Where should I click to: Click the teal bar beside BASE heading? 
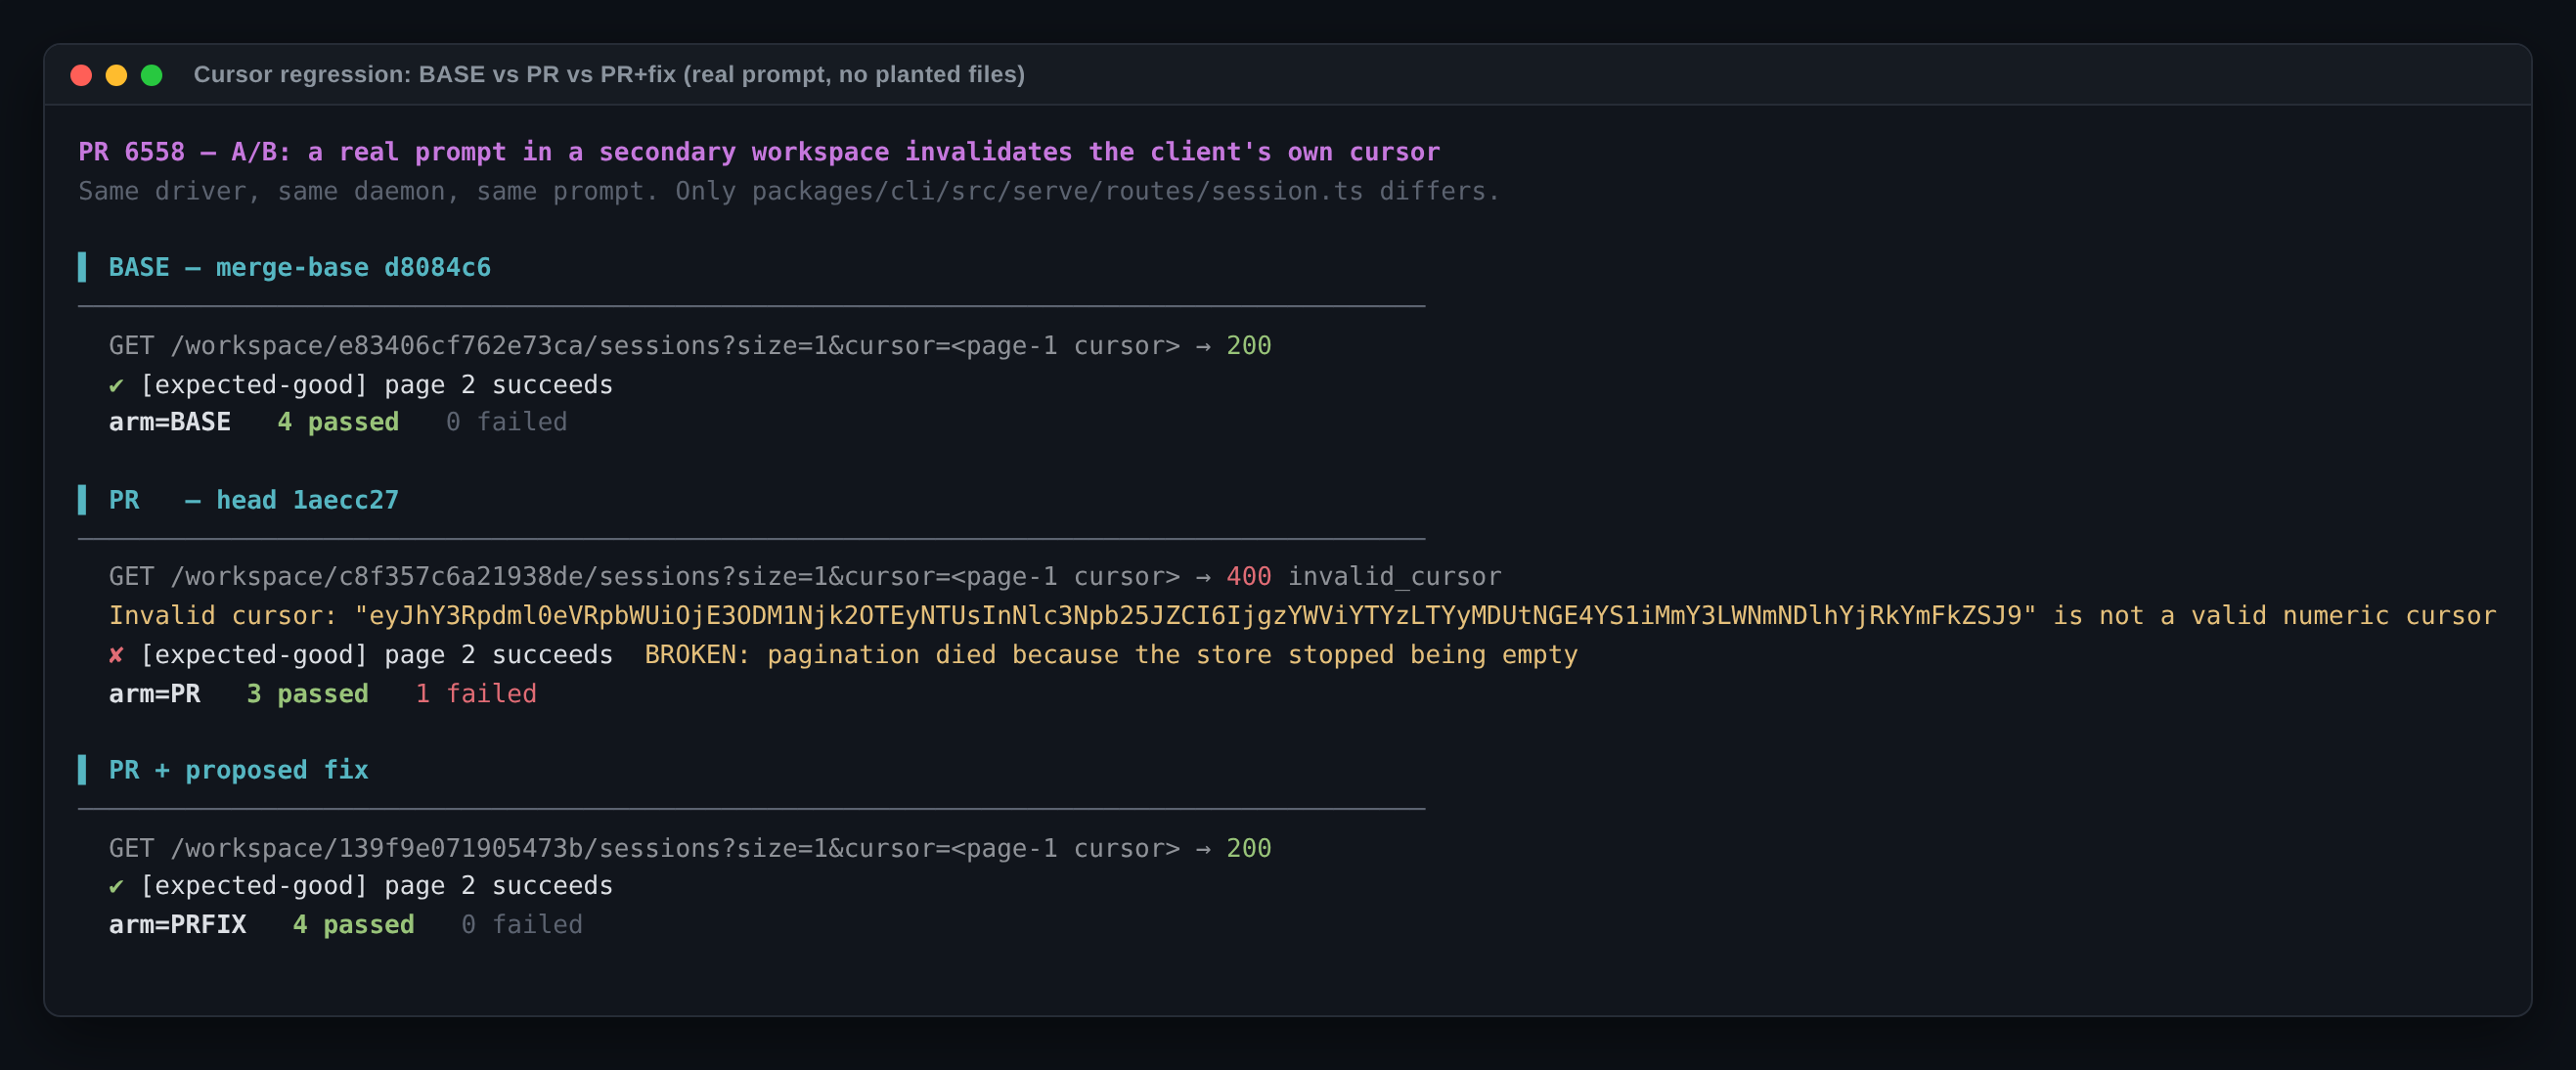[x=82, y=268]
